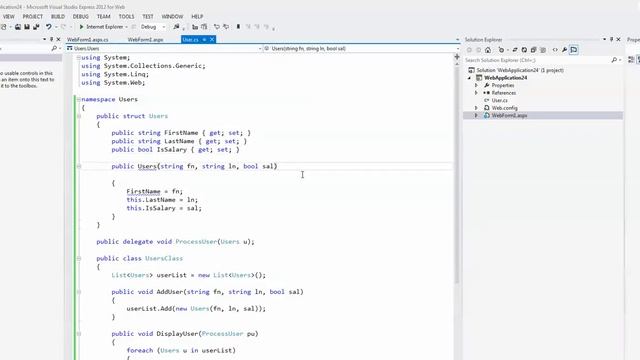This screenshot has width=640, height=360.
Task: Expand the WebForm1.aspx node
Action: click(476, 116)
